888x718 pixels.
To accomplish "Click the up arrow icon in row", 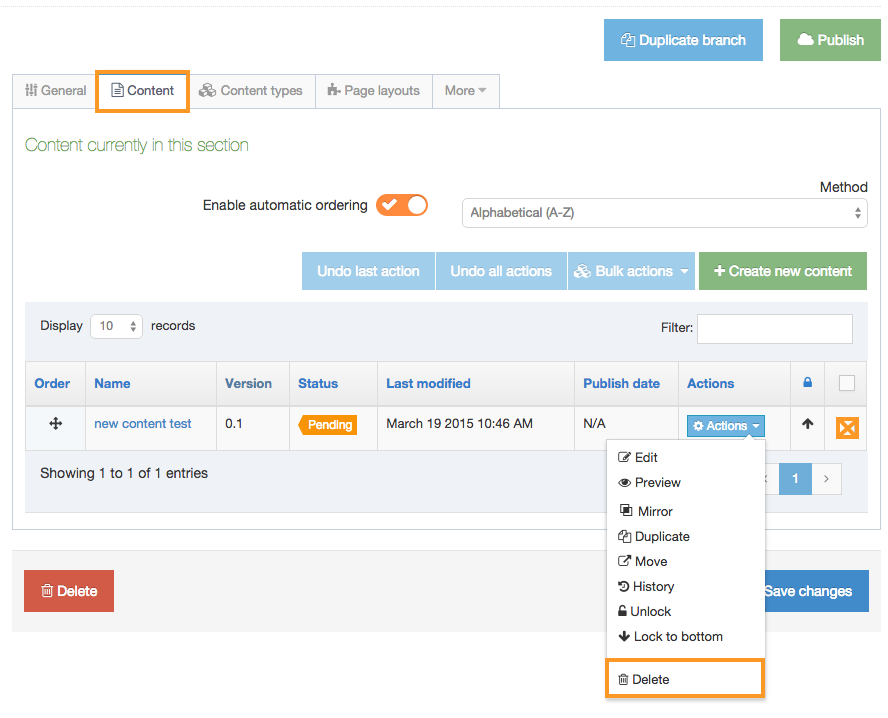I will [807, 424].
